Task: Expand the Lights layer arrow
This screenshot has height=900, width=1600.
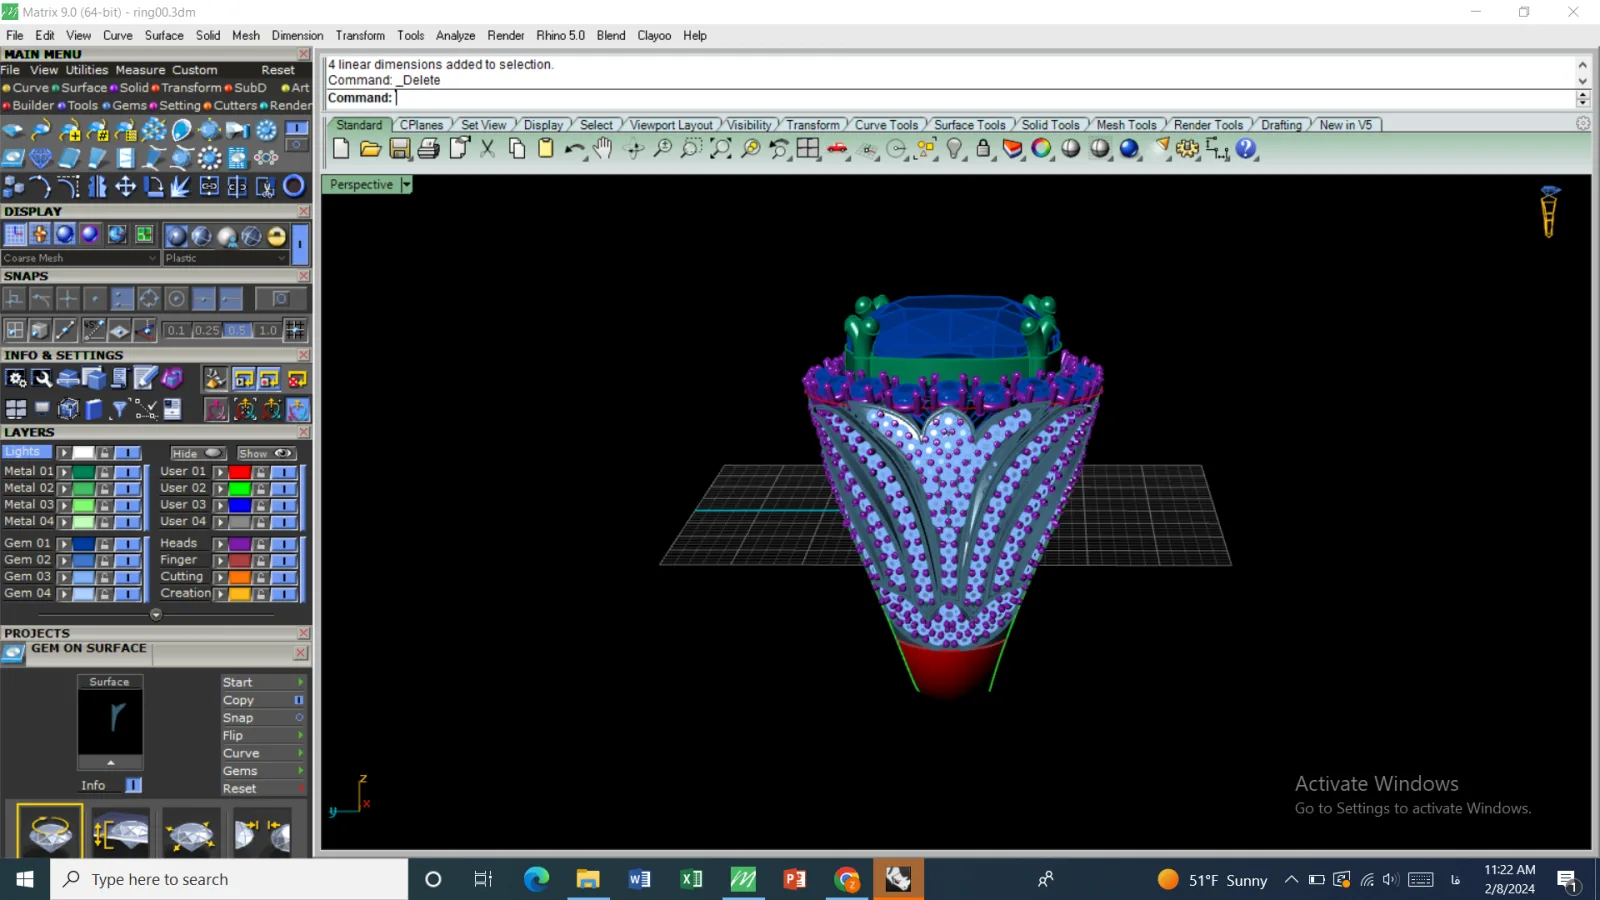Action: click(64, 453)
